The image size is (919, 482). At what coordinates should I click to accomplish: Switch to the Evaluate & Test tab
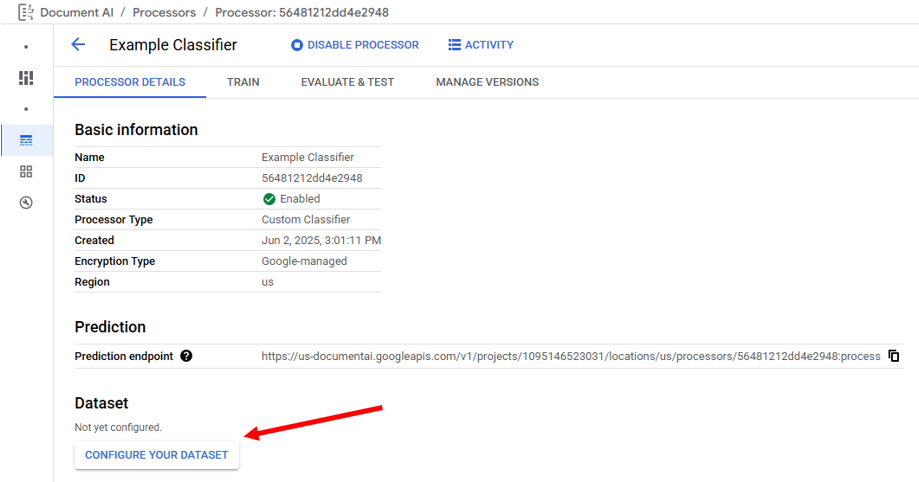click(347, 82)
